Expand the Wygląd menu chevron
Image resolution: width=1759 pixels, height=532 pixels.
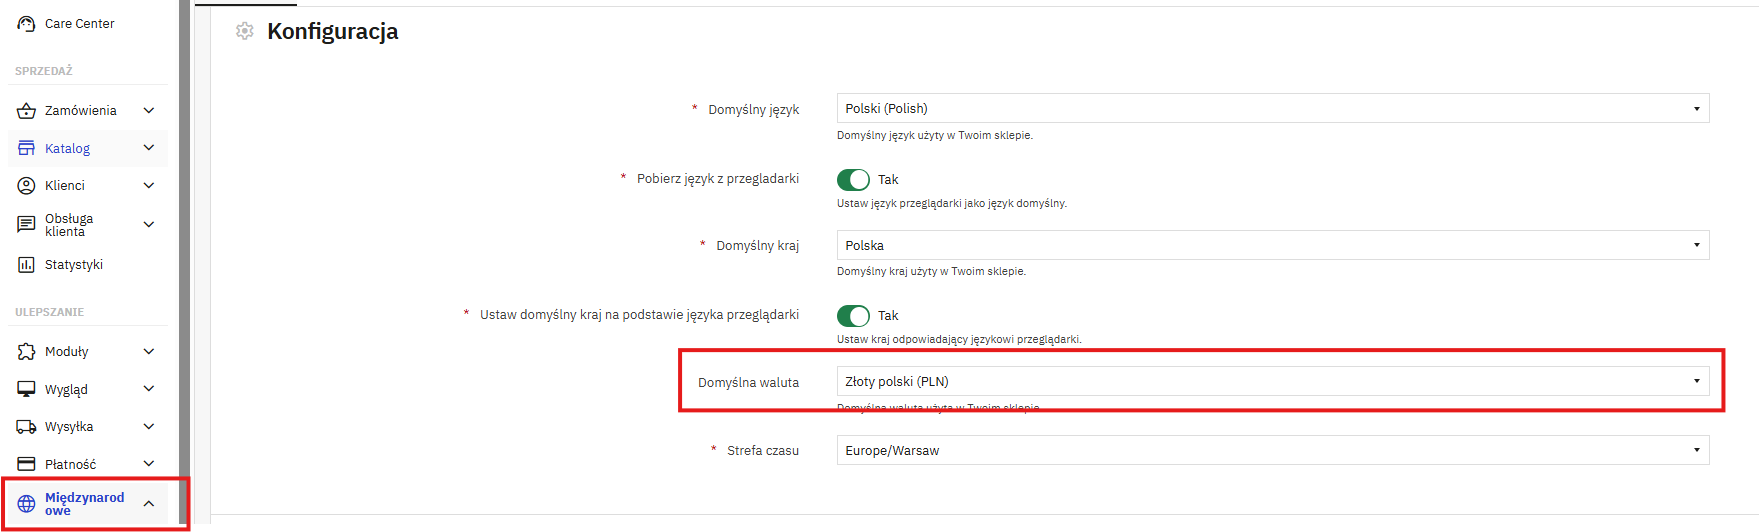click(x=149, y=389)
